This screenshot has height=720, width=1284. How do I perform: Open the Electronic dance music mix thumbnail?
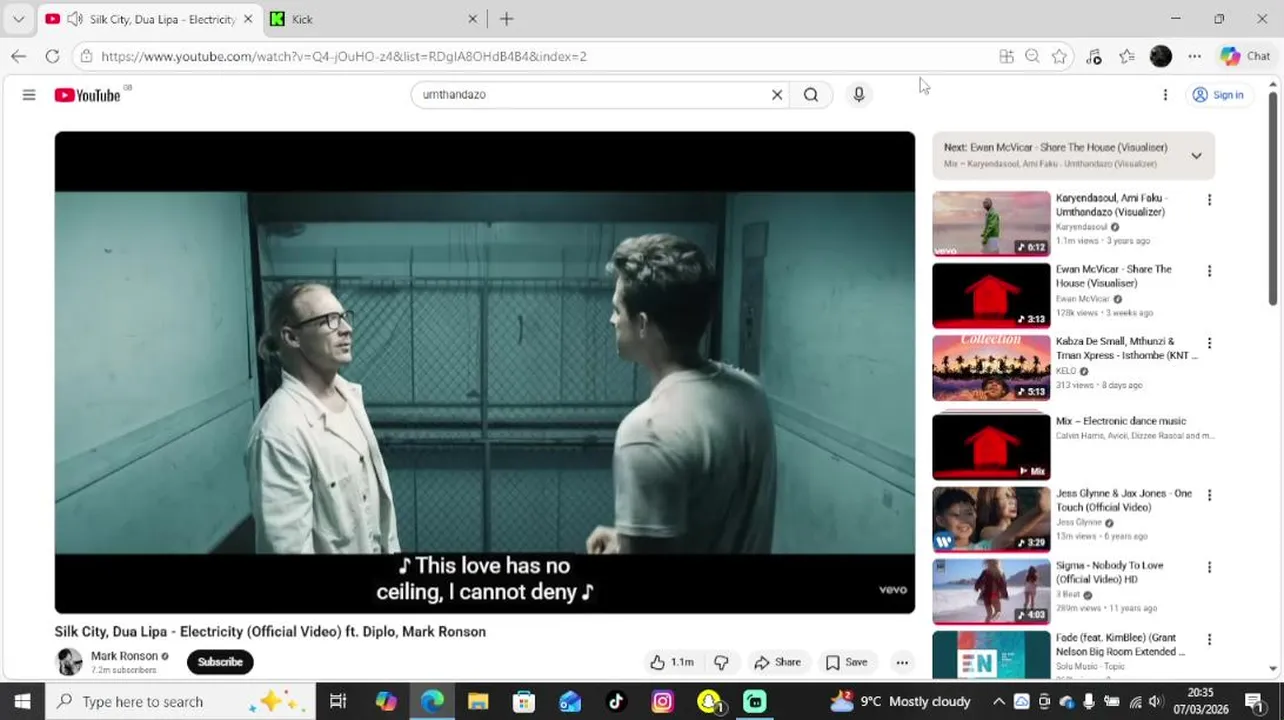(x=991, y=446)
